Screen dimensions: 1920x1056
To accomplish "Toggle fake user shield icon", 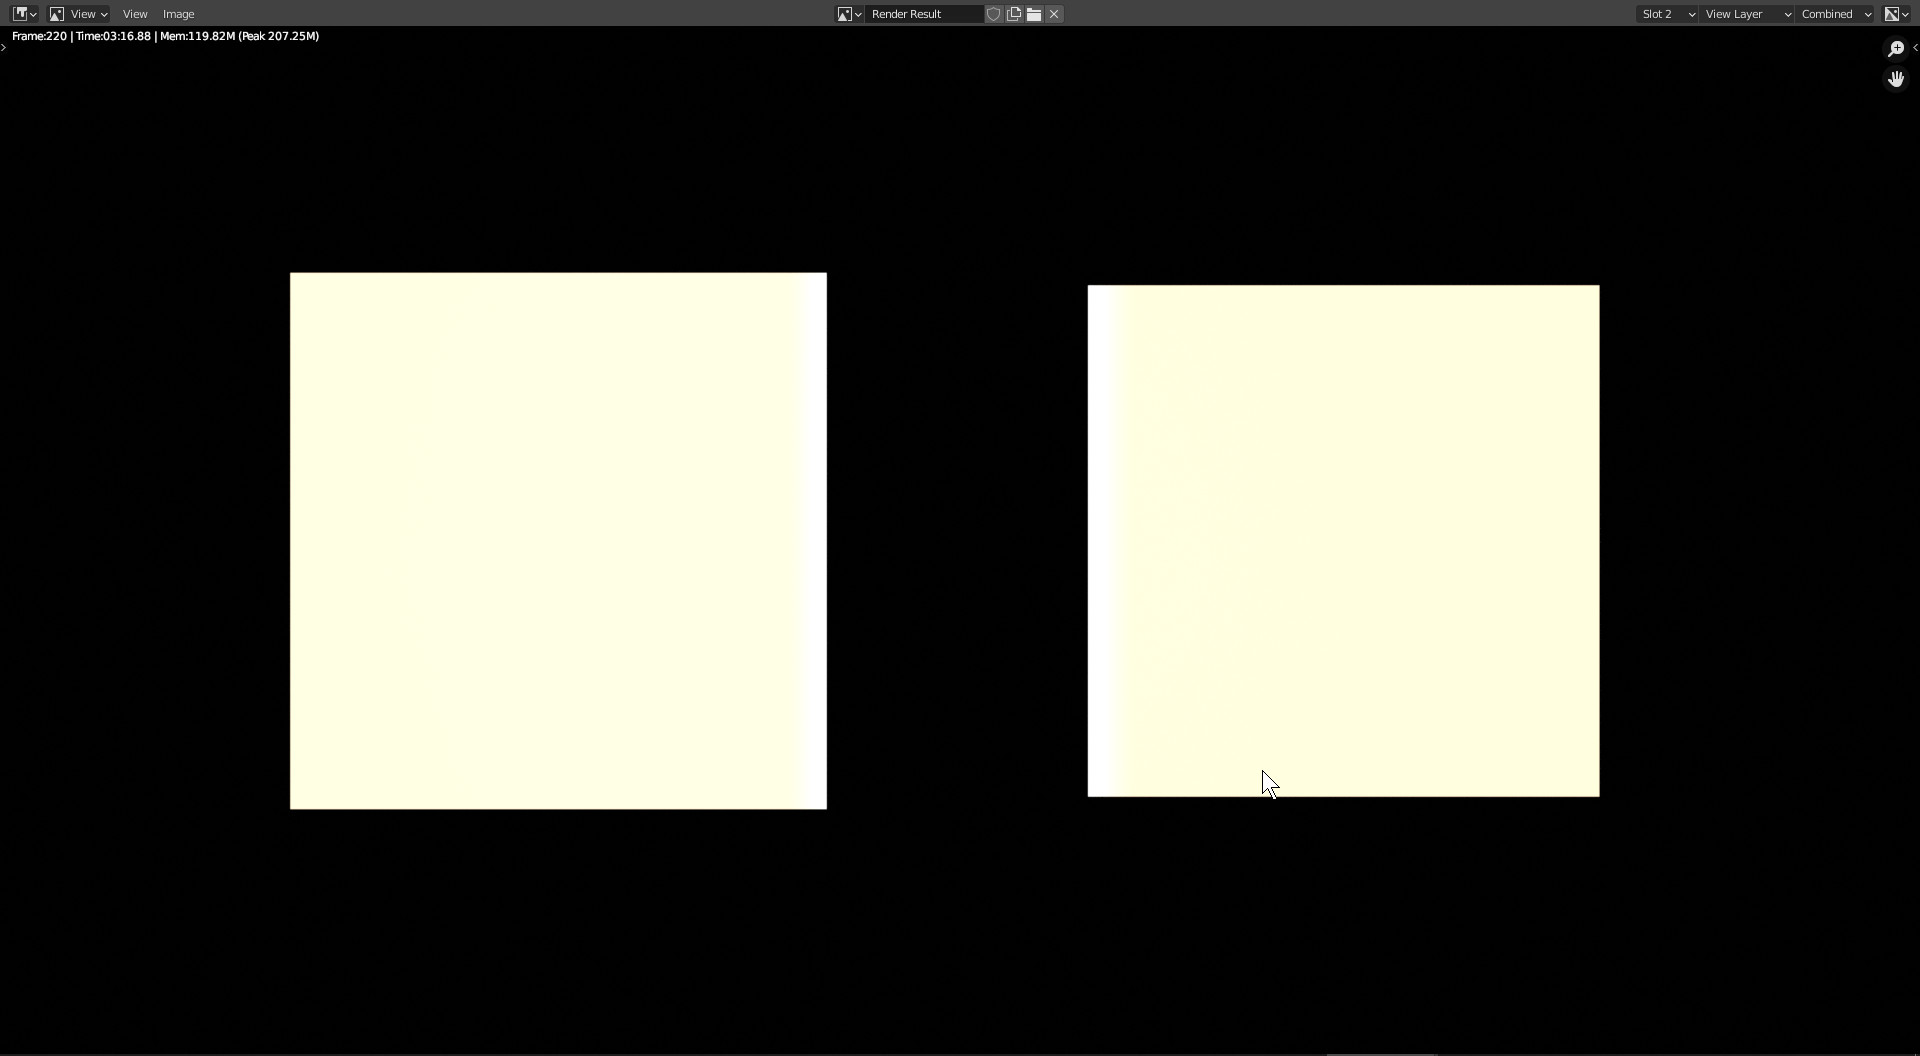I will coord(994,14).
